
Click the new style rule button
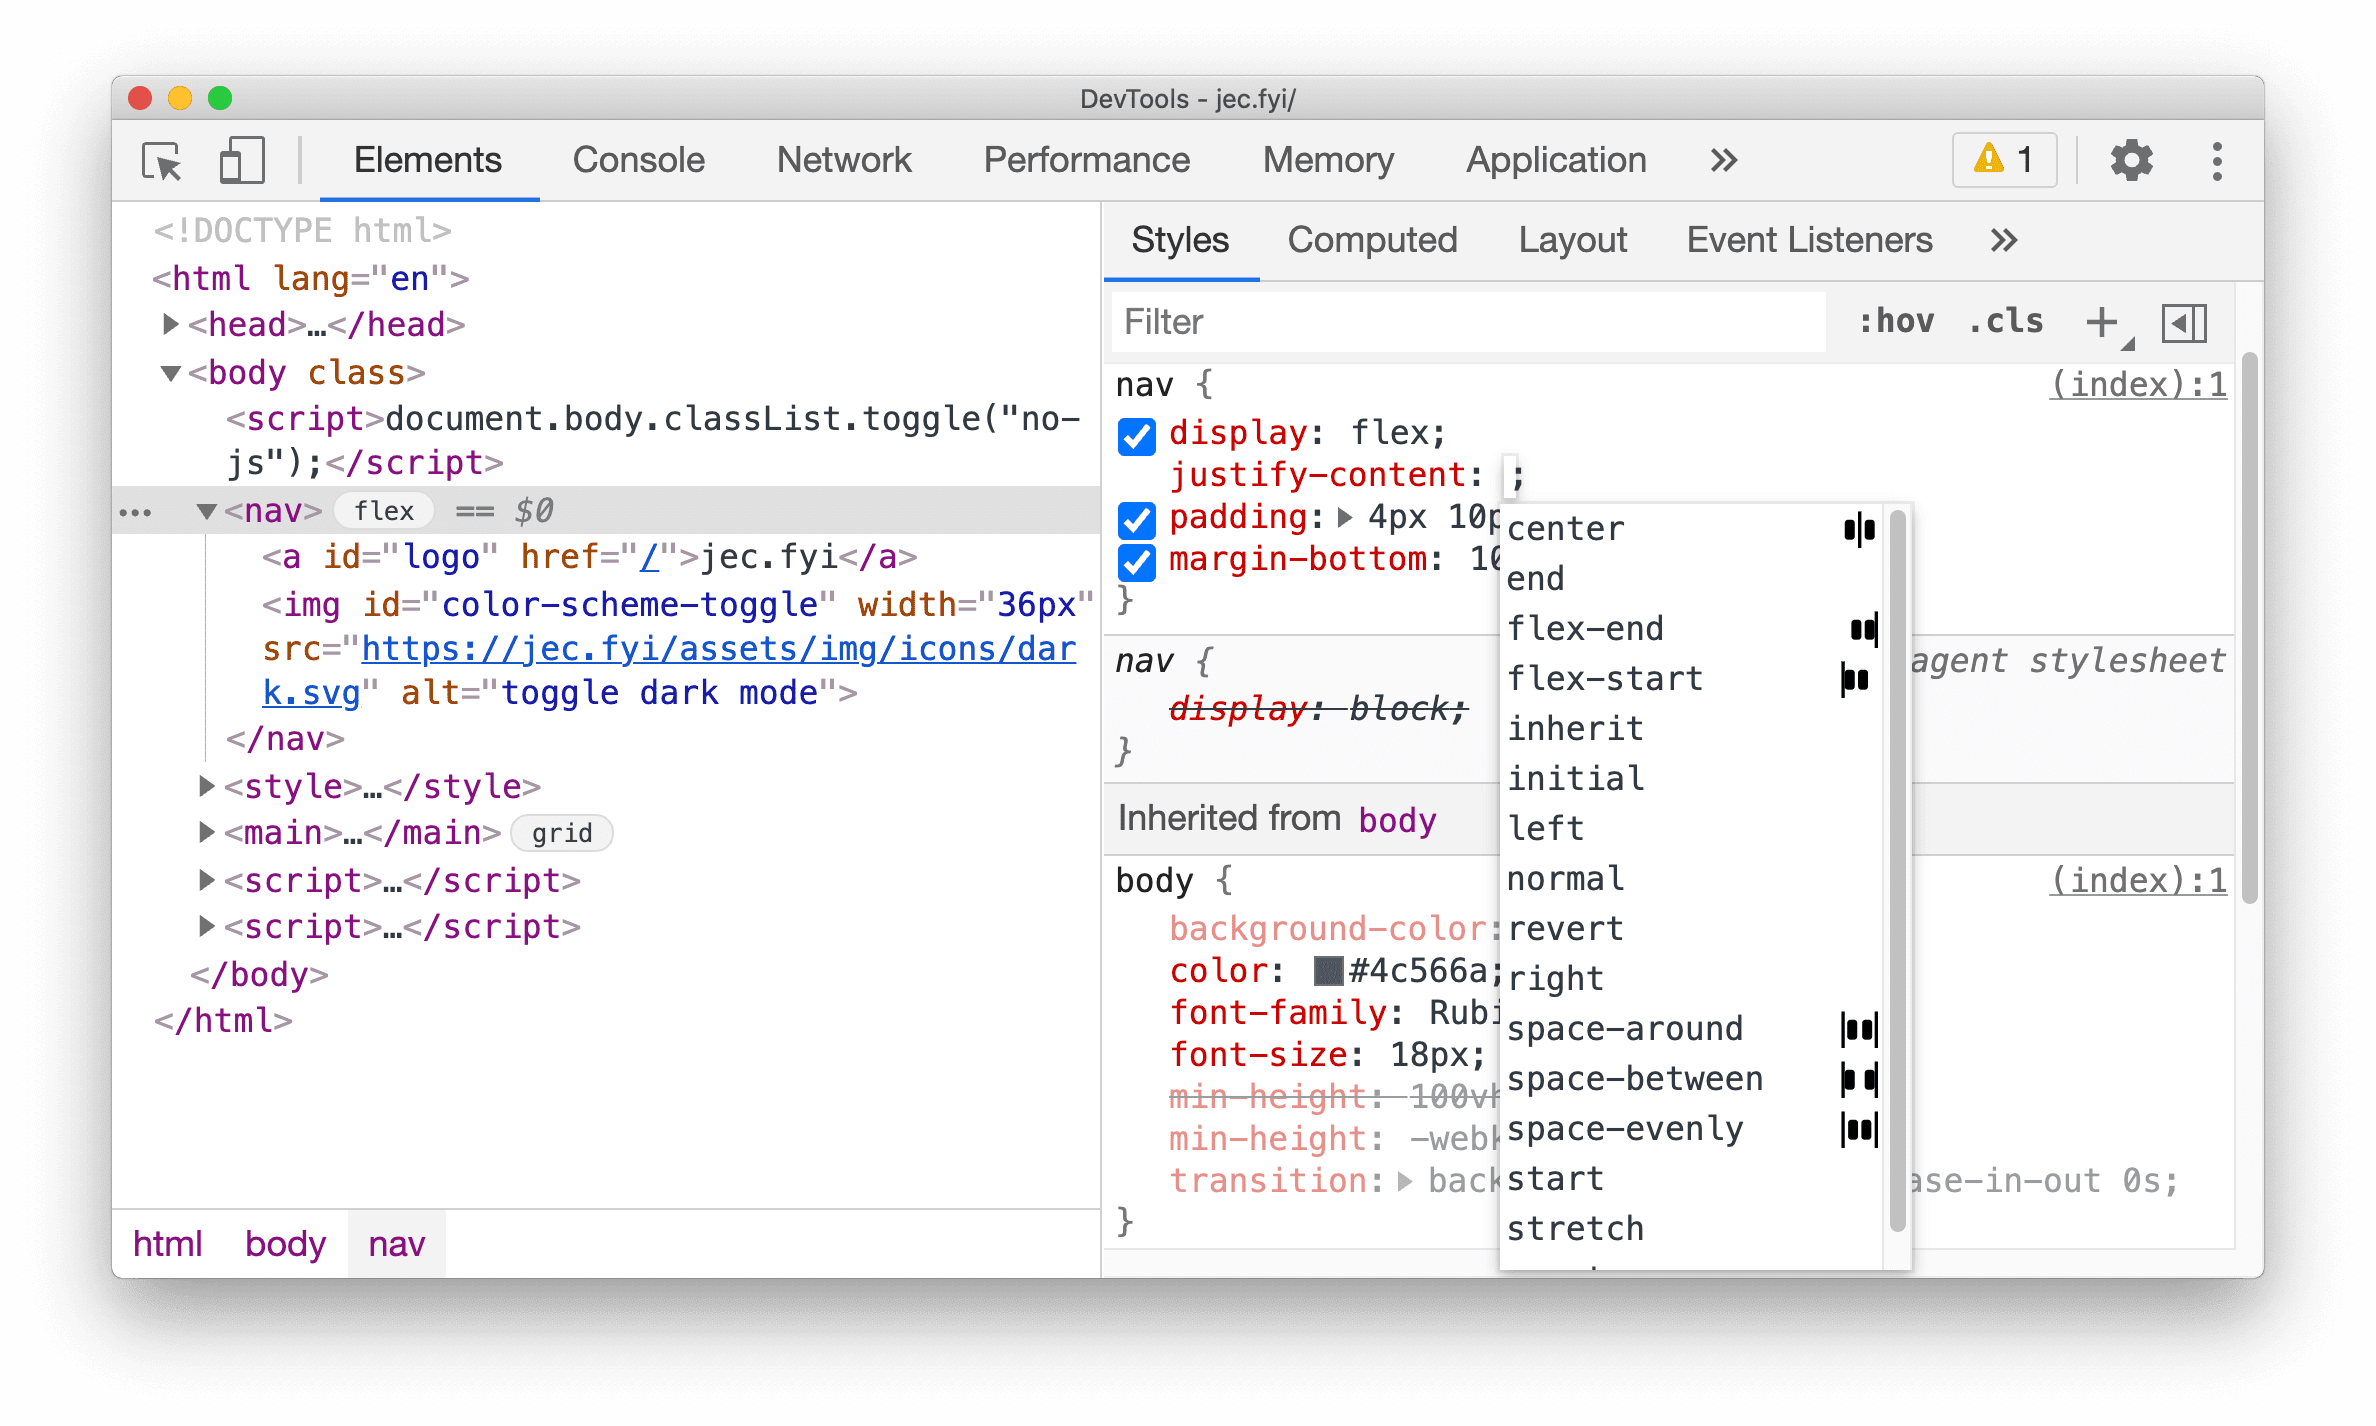[x=2101, y=323]
